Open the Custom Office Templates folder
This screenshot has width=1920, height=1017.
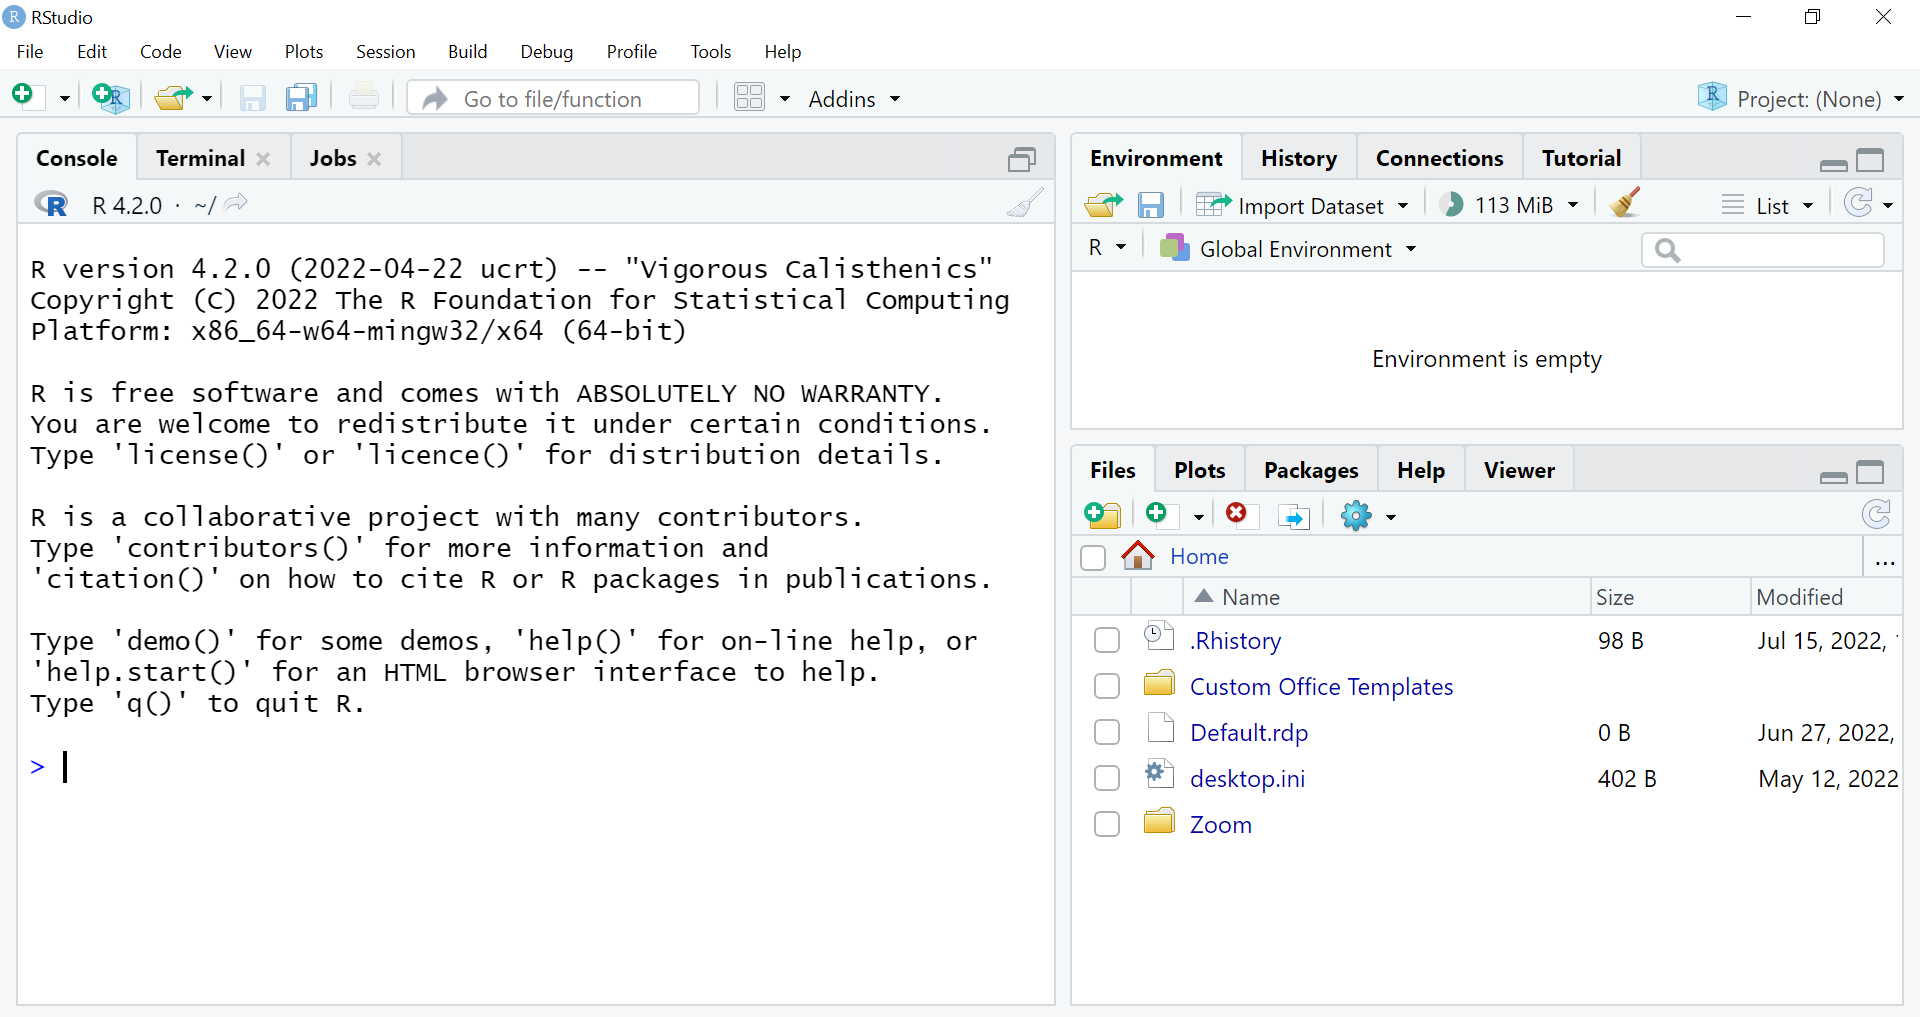pyautogui.click(x=1321, y=686)
